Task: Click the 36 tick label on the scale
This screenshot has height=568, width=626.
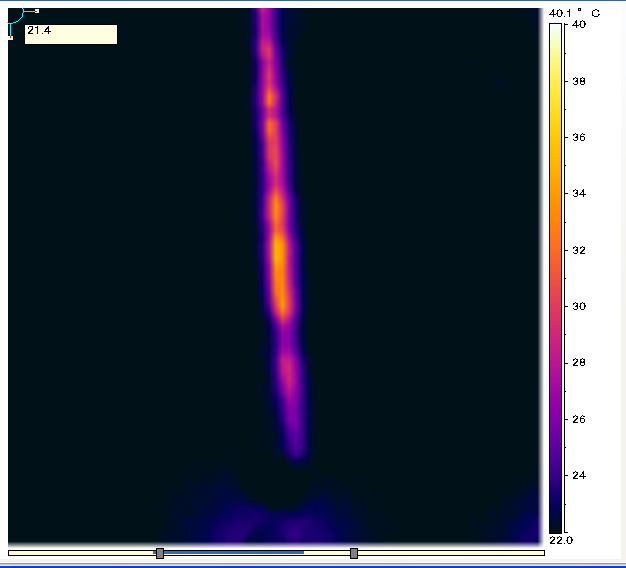Action: (x=577, y=137)
